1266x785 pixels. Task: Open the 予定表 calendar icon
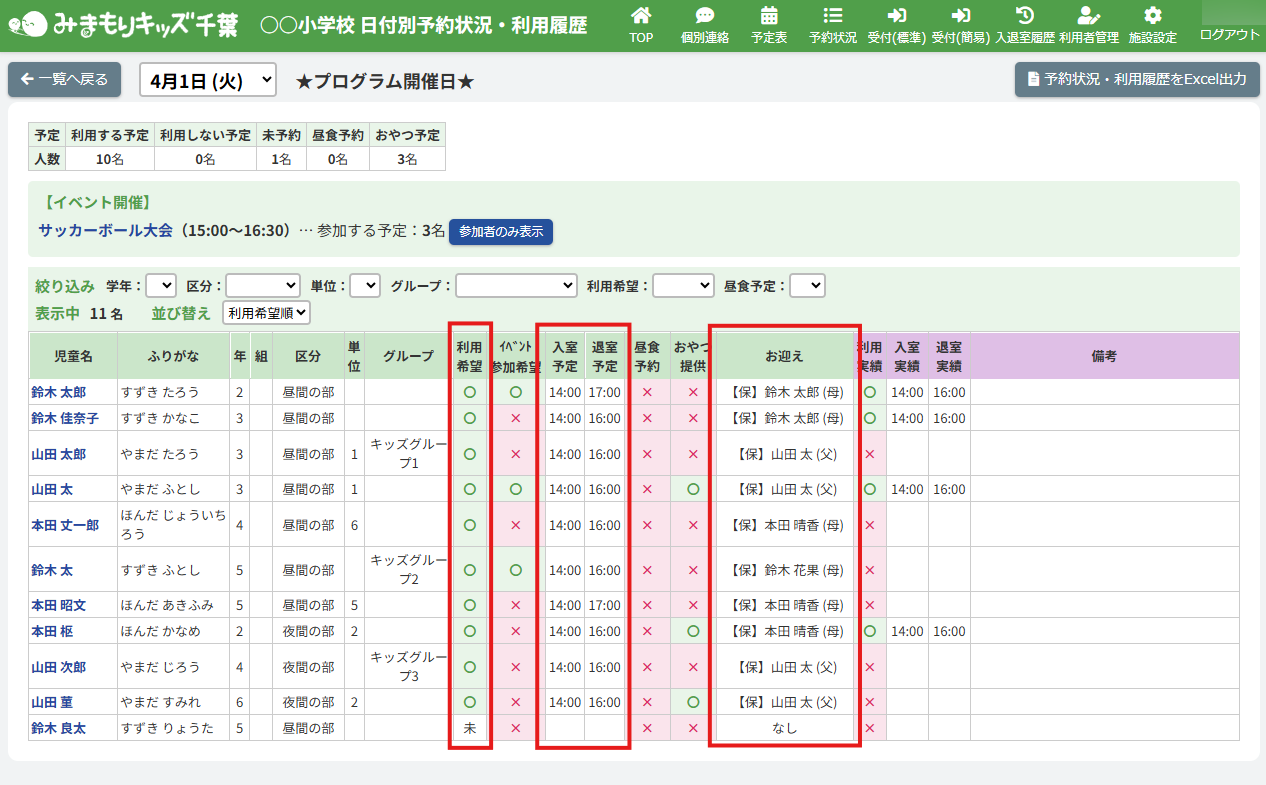click(x=769, y=16)
